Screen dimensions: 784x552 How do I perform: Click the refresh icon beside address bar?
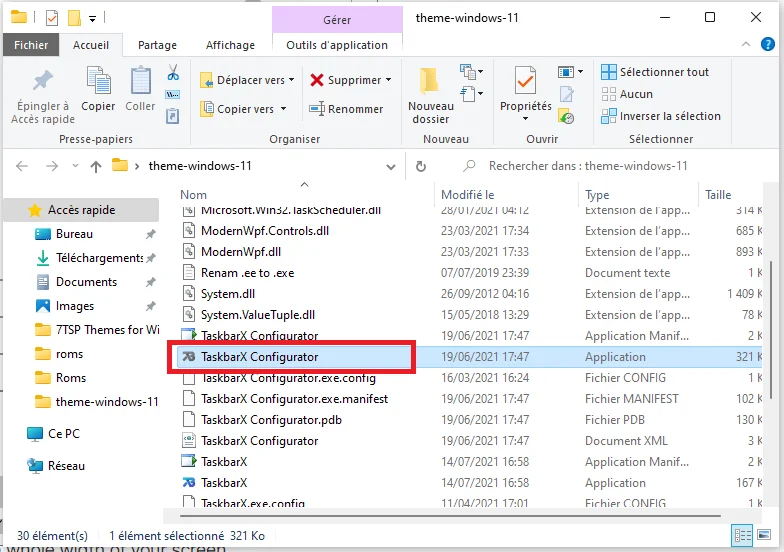pos(421,166)
